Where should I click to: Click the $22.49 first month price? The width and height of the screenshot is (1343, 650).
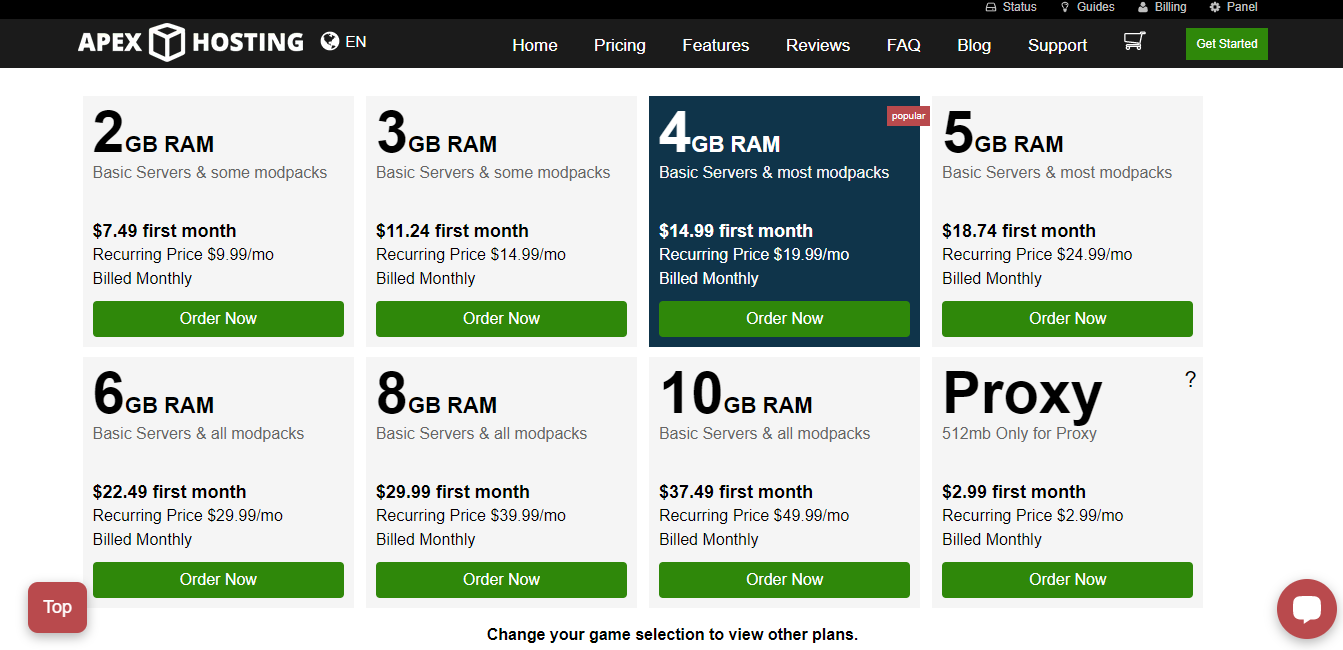169,492
